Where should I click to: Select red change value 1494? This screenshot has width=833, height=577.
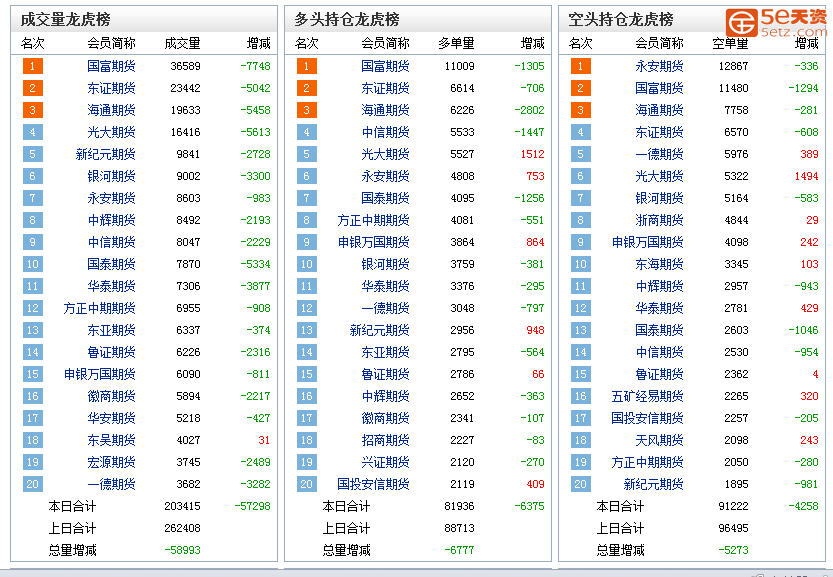tap(806, 176)
